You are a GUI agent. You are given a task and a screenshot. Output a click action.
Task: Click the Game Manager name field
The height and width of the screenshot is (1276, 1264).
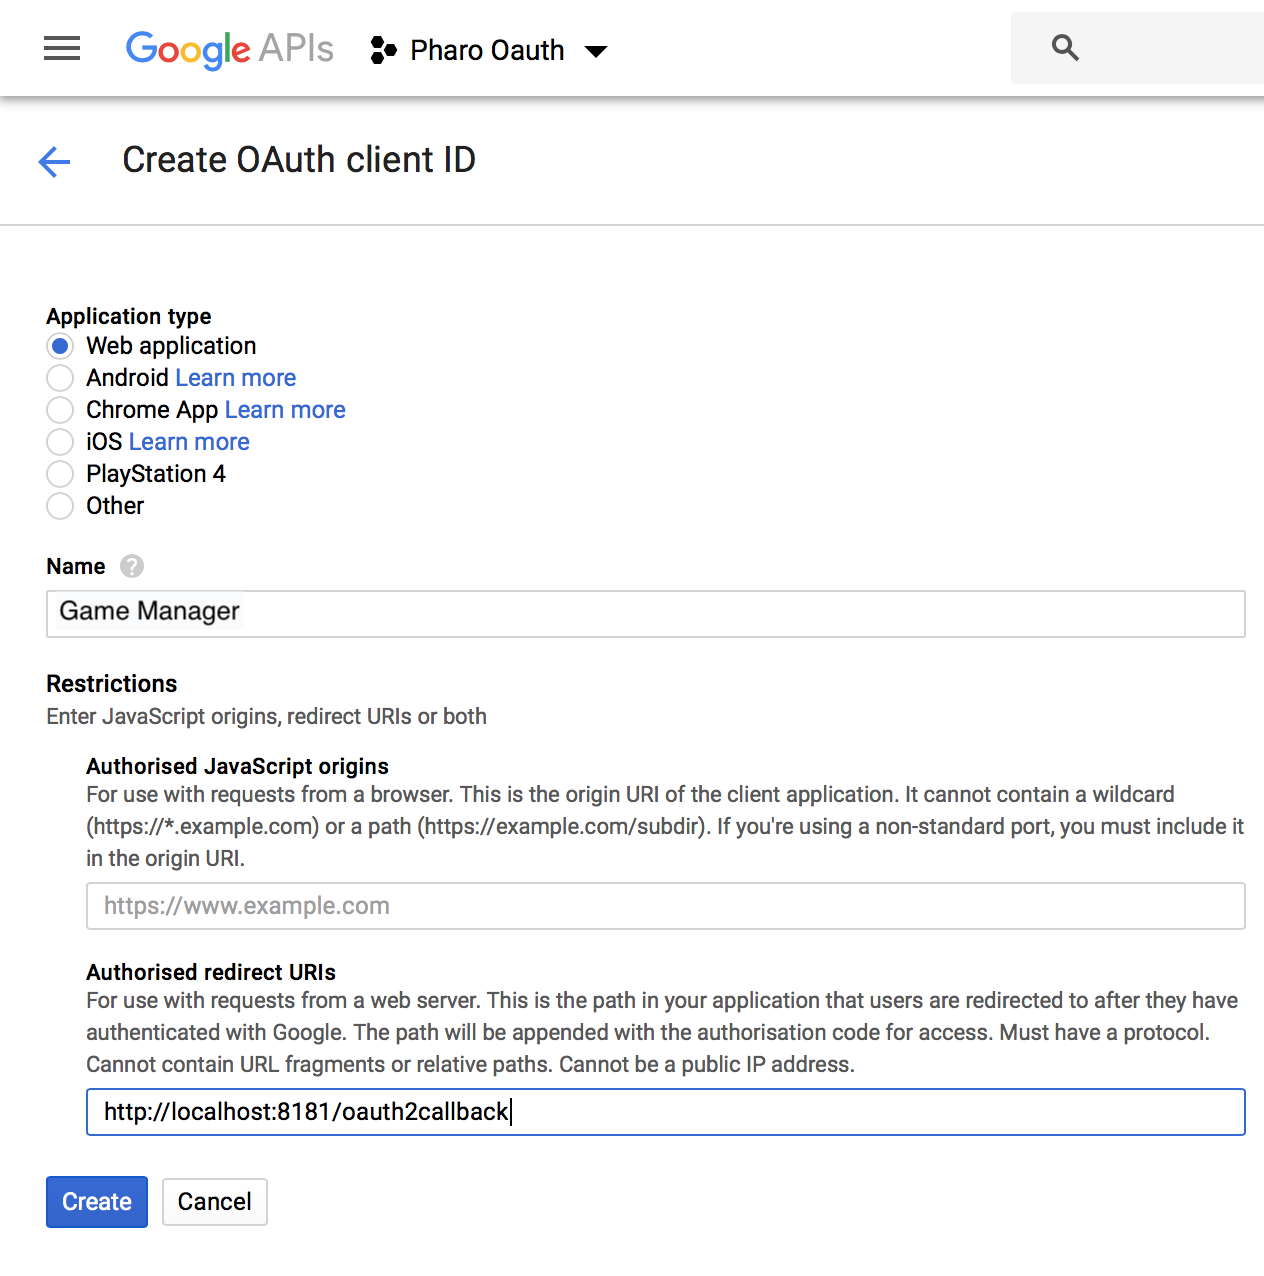click(645, 613)
